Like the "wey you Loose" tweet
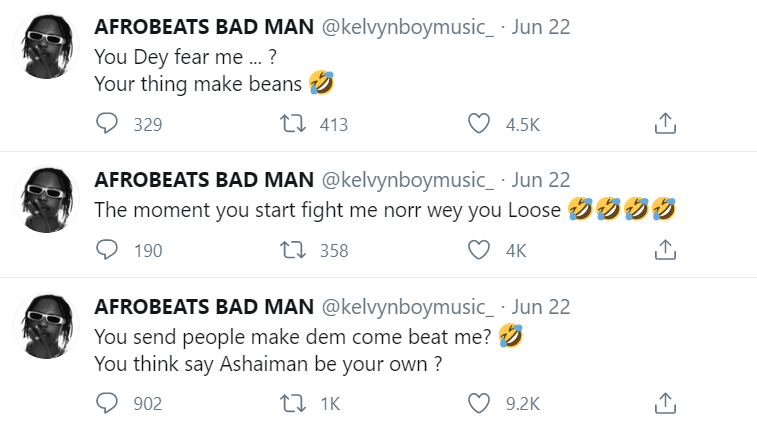Viewport: 757px width, 422px height. coord(480,250)
